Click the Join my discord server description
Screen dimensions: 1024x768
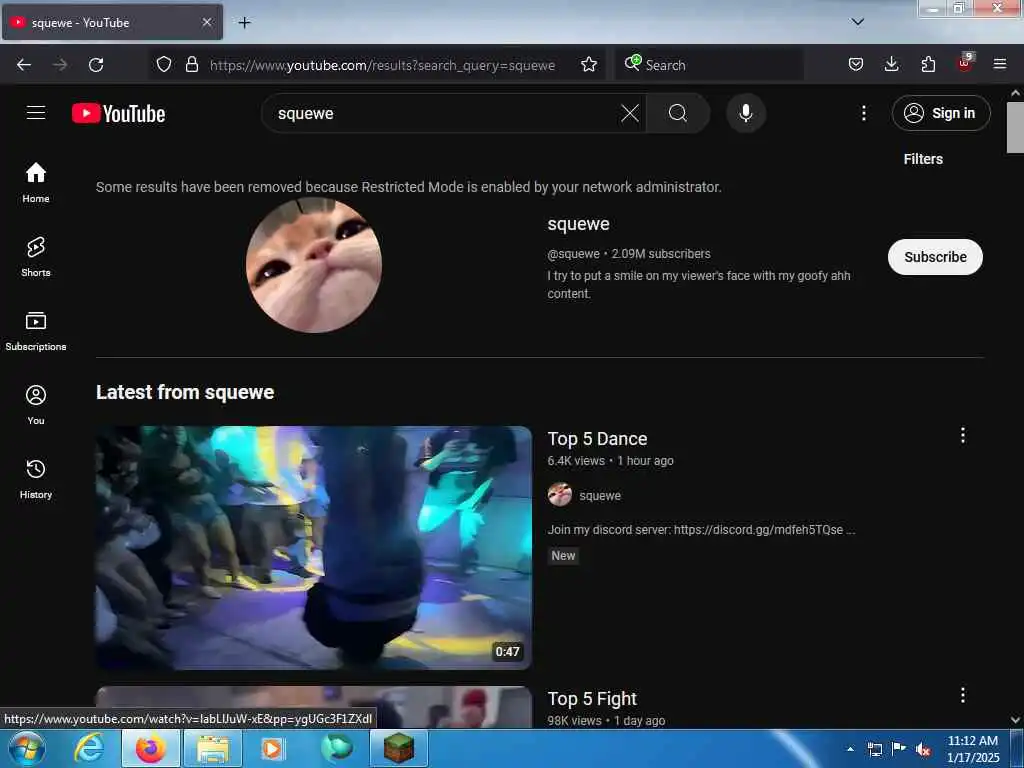coord(701,530)
